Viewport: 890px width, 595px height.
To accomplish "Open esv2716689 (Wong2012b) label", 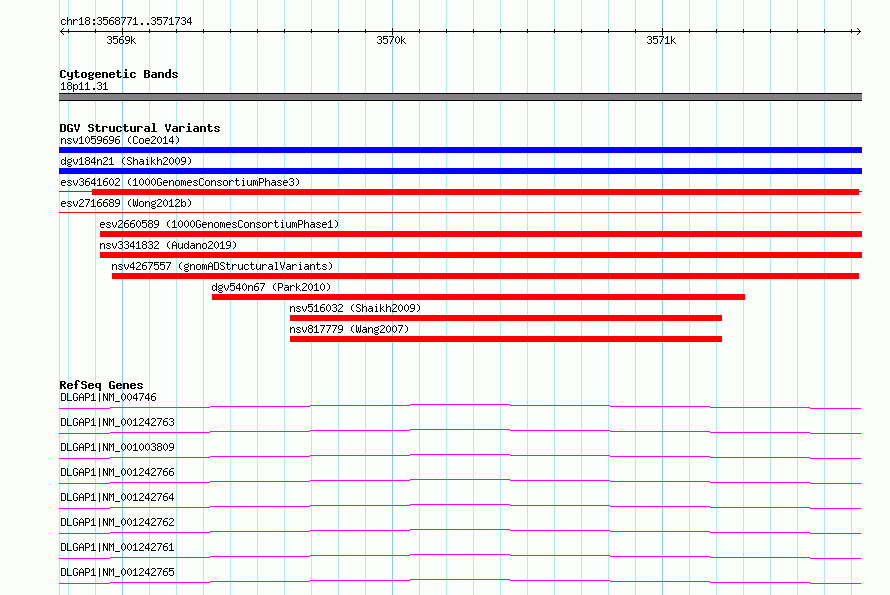I will (126, 203).
